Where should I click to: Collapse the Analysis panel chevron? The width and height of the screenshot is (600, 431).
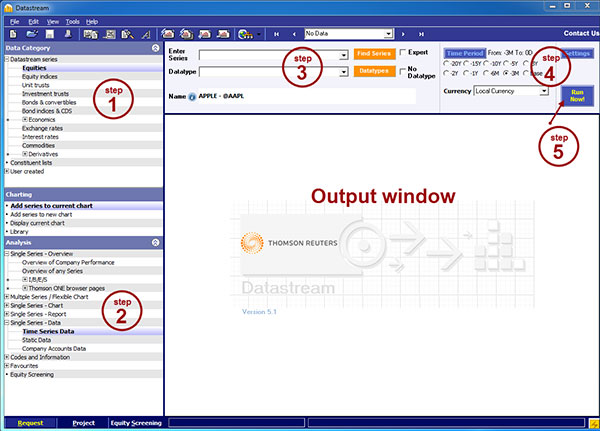coord(154,241)
